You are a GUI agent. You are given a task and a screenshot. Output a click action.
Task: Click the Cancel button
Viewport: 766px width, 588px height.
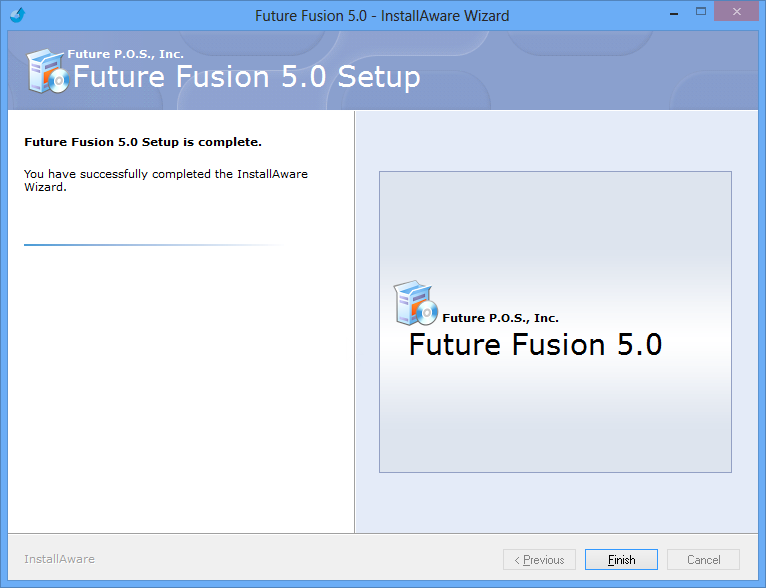tap(703, 559)
